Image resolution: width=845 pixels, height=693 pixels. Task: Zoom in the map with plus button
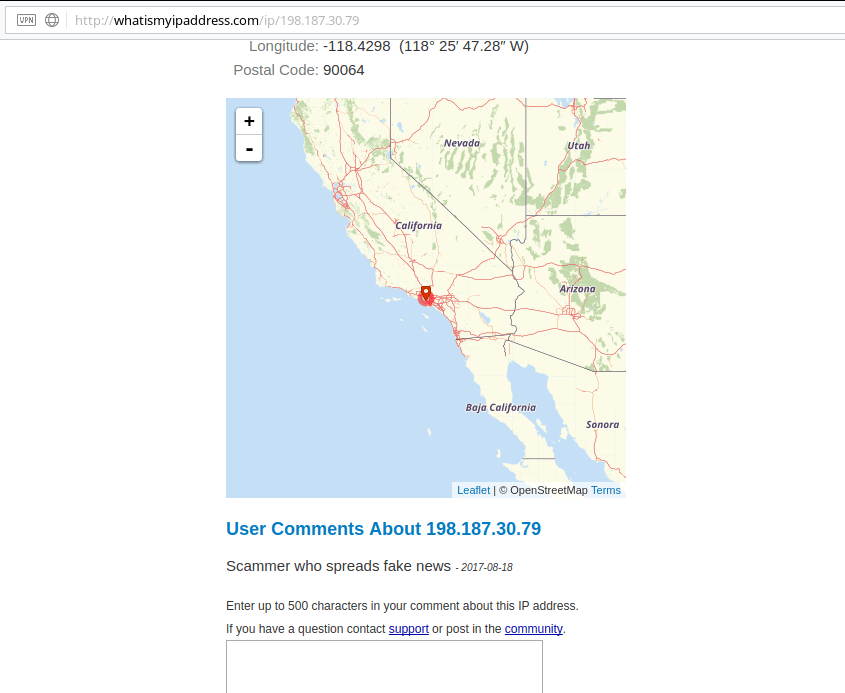click(249, 121)
